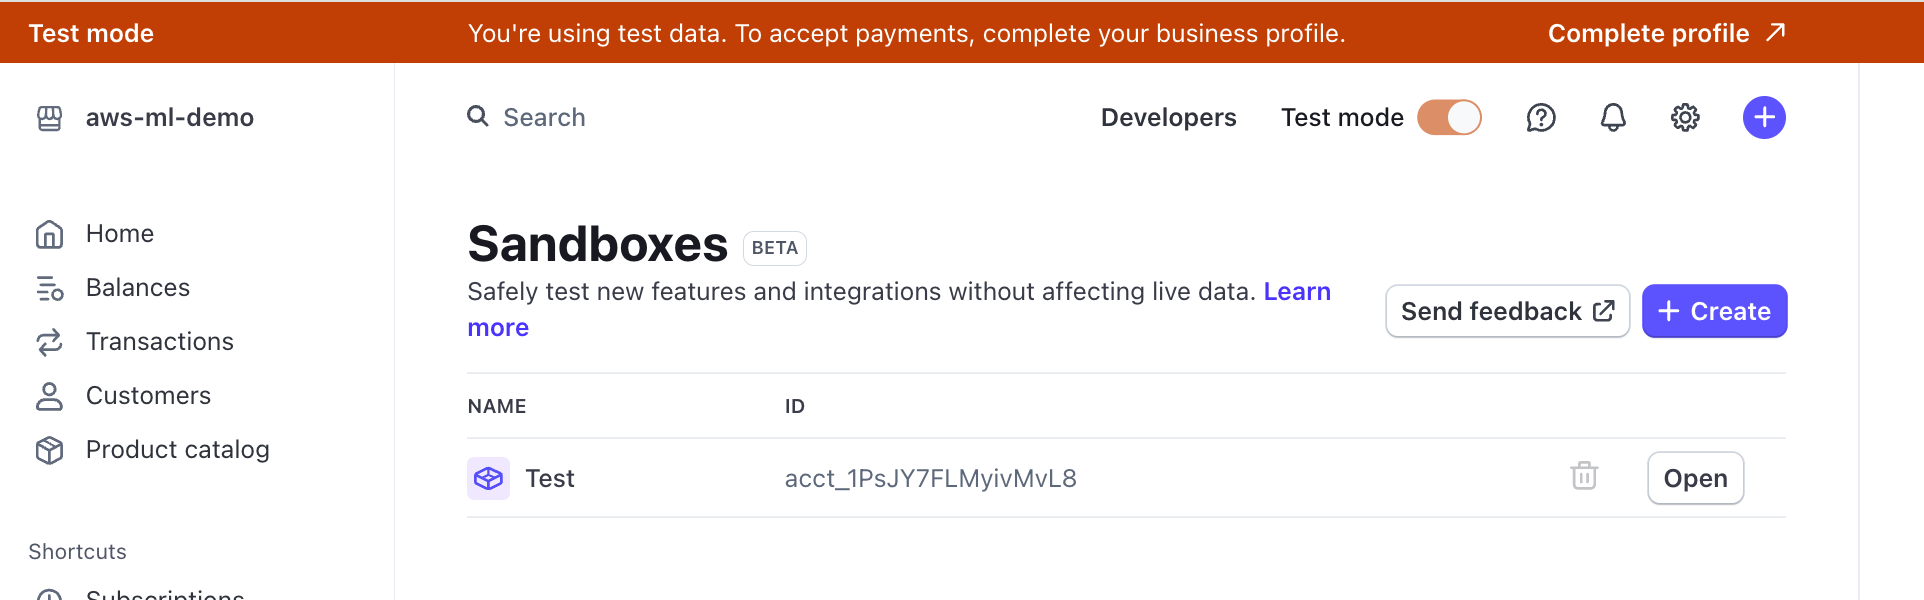This screenshot has height=600, width=1924.
Task: Click the purple plus quick-create icon
Action: [x=1764, y=118]
